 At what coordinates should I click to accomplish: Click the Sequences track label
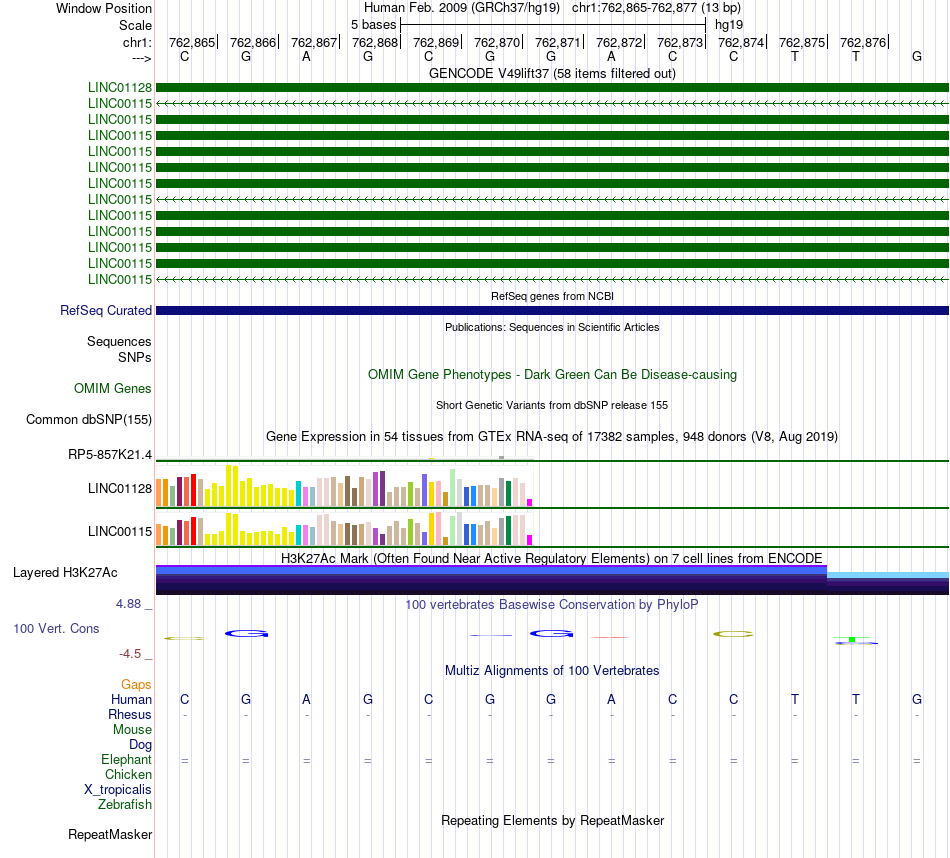point(119,341)
